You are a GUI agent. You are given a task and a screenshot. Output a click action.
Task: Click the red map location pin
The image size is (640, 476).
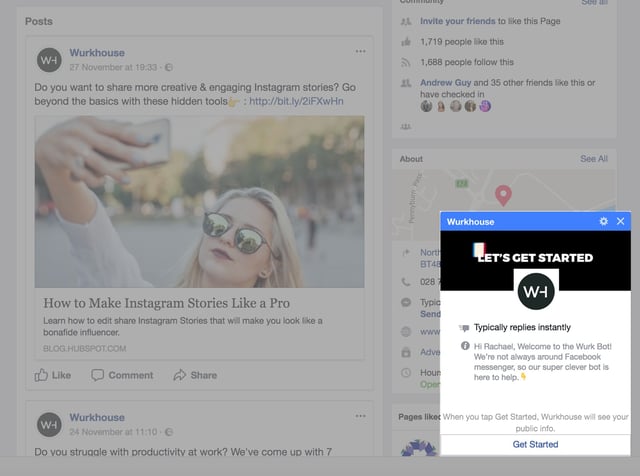coord(503,195)
